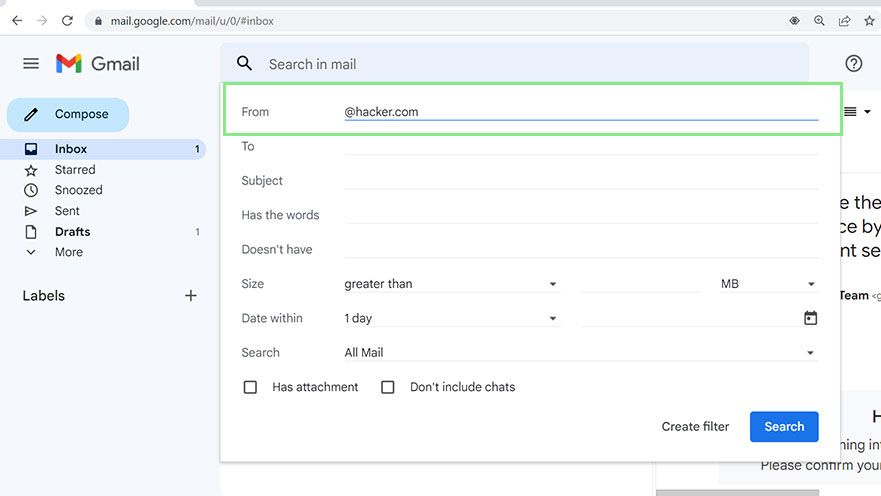Expand the Size 'greater than' dropdown
Image resolution: width=881 pixels, height=496 pixels.
tap(450, 284)
